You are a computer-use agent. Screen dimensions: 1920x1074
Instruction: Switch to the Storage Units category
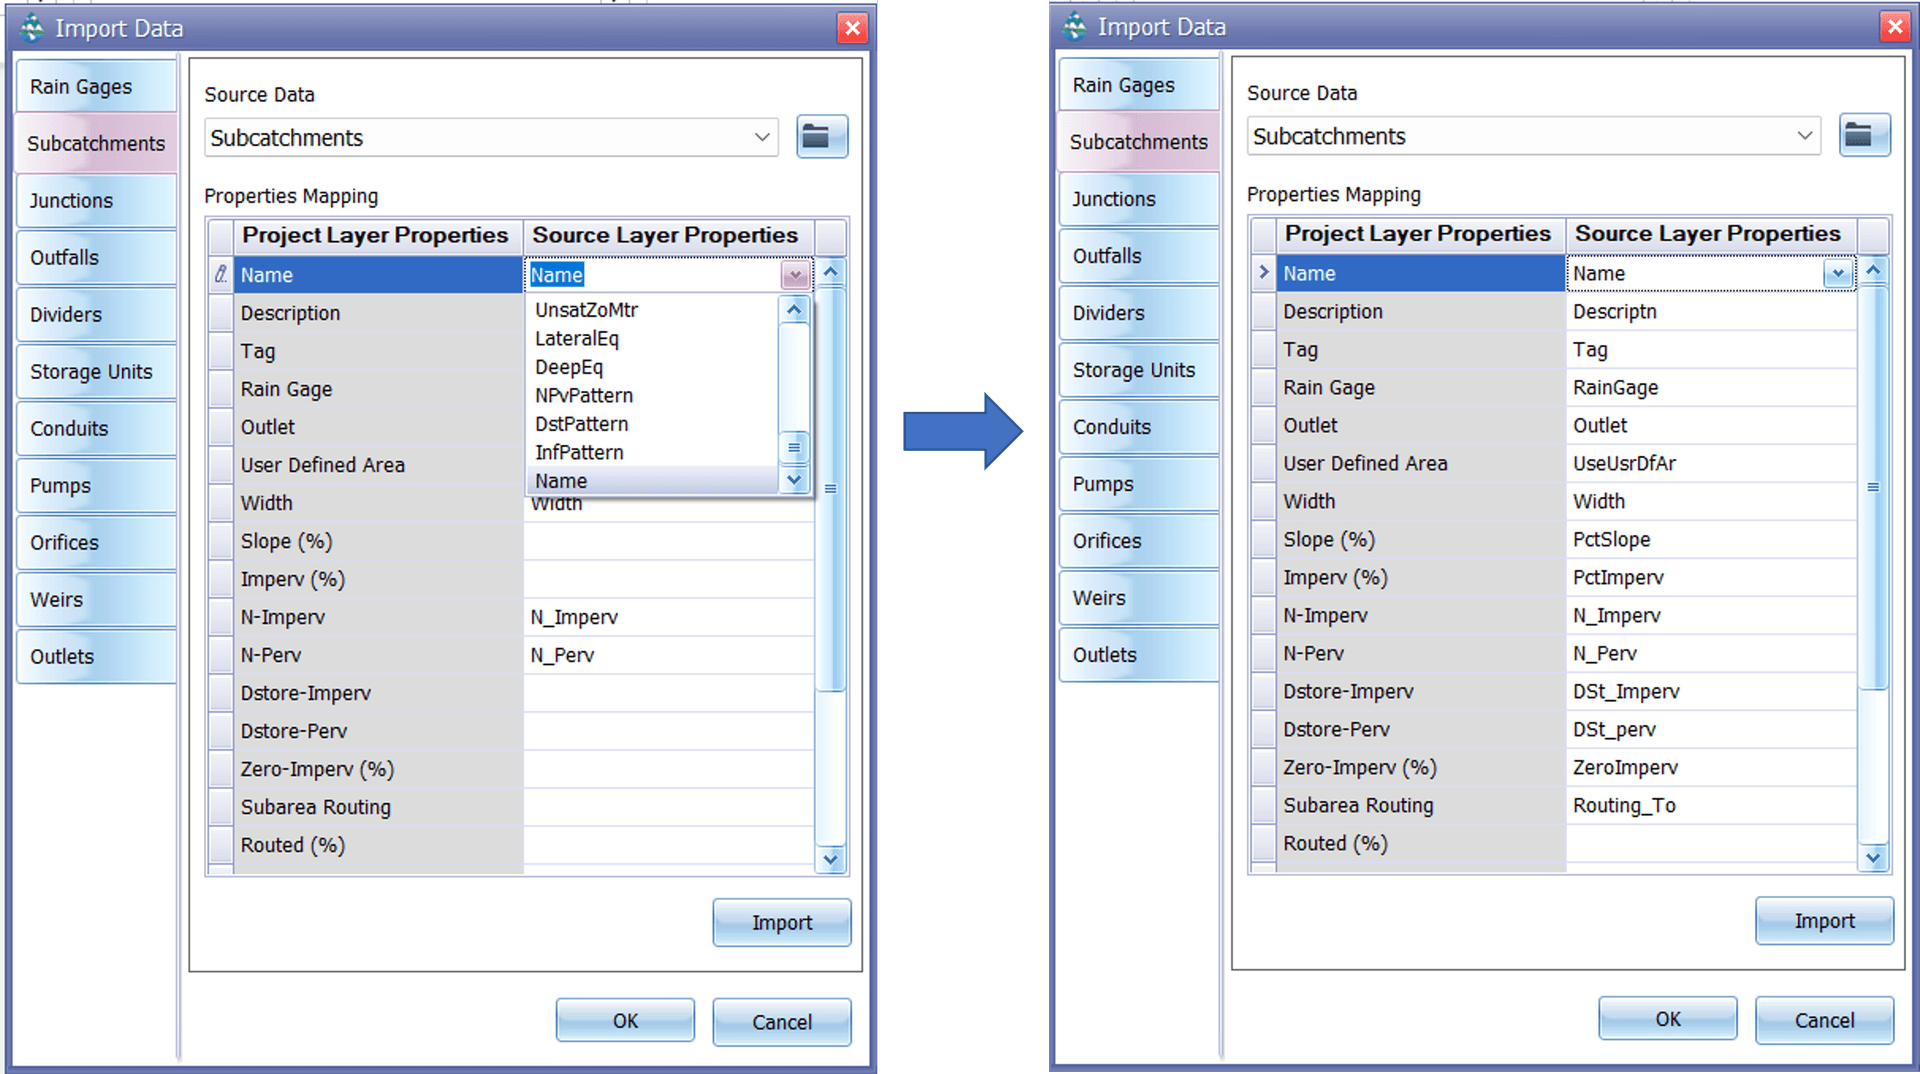point(92,371)
